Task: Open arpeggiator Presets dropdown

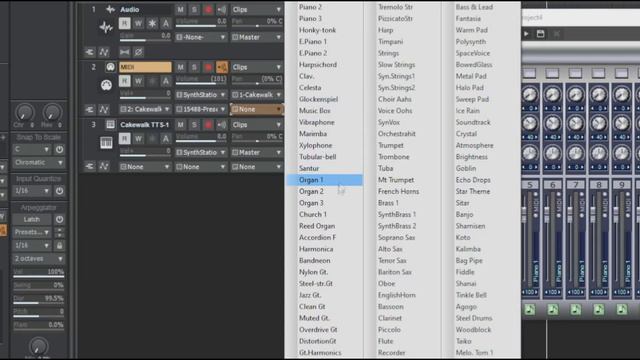Action: [32, 232]
